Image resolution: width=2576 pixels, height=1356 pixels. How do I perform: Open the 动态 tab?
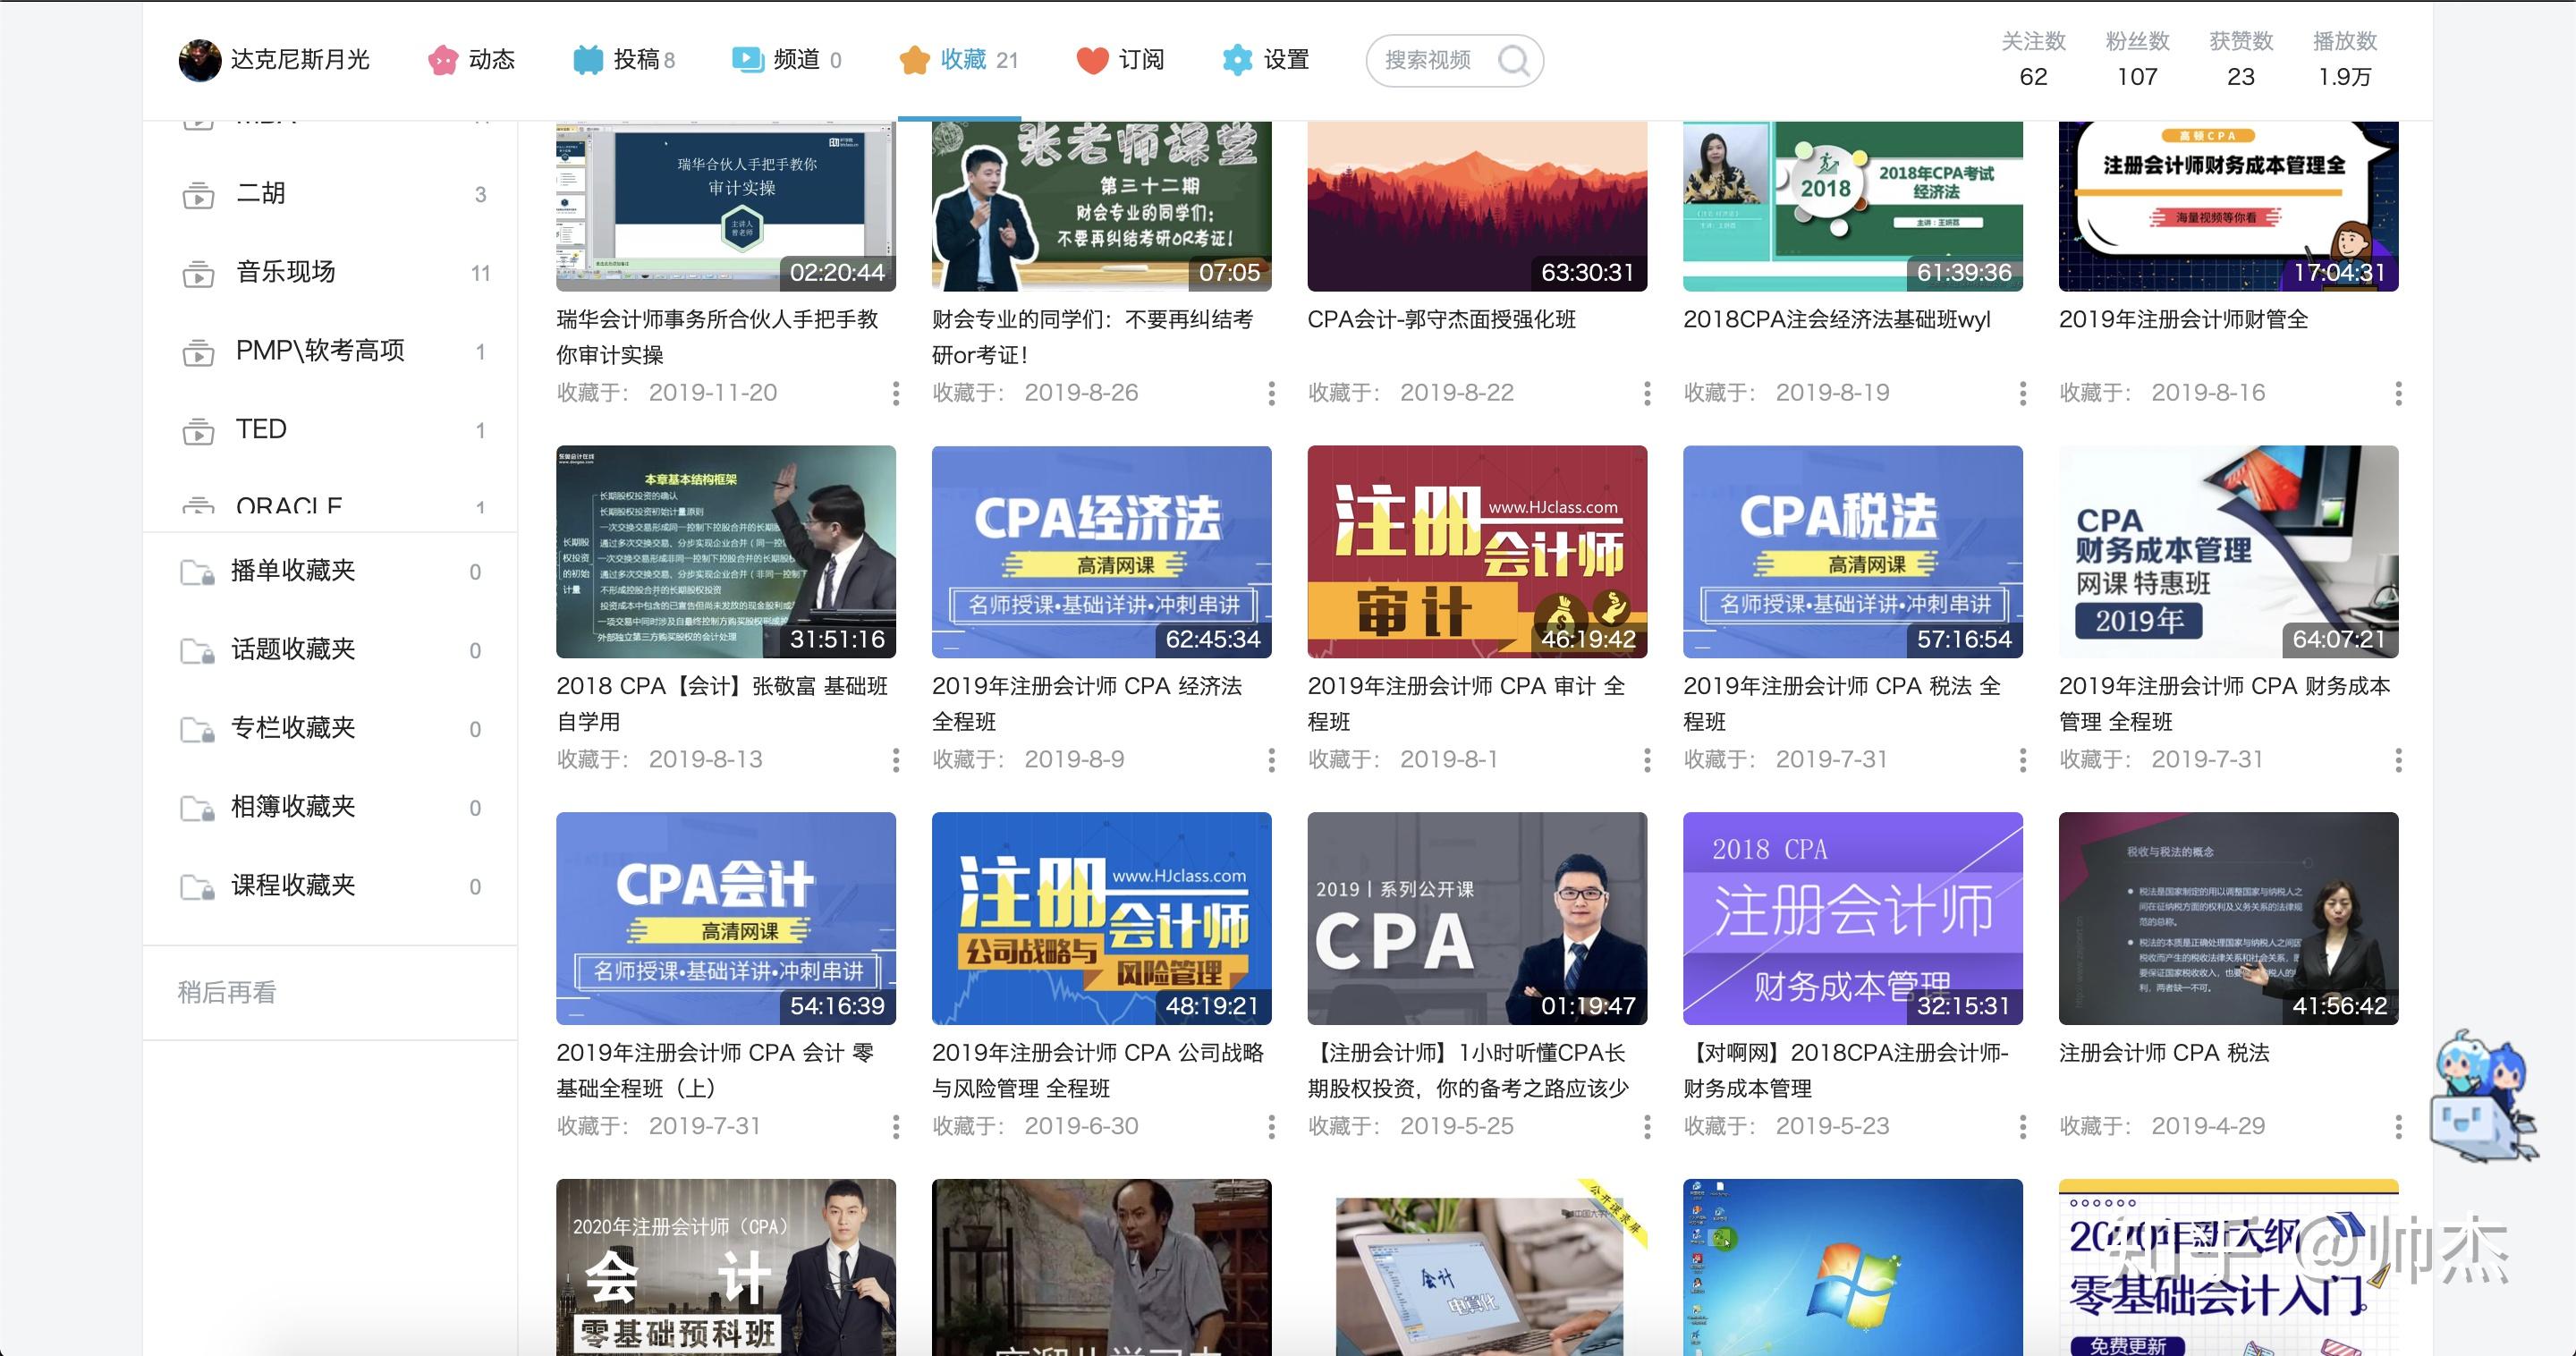click(471, 60)
